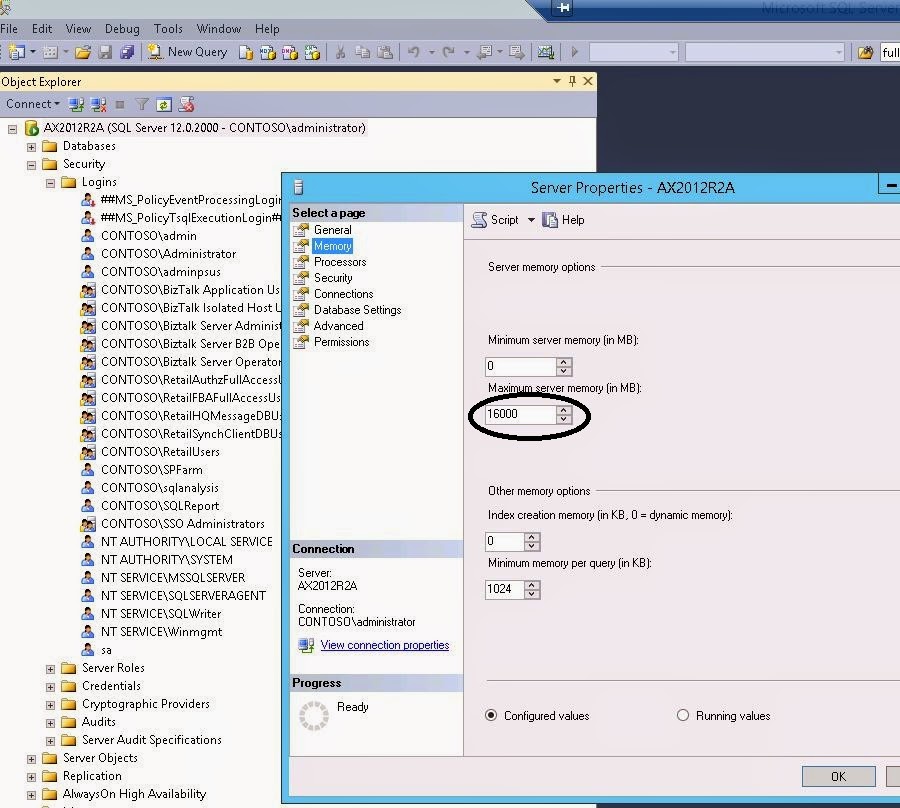Select CONTOSO\SQLReport login

[x=160, y=506]
